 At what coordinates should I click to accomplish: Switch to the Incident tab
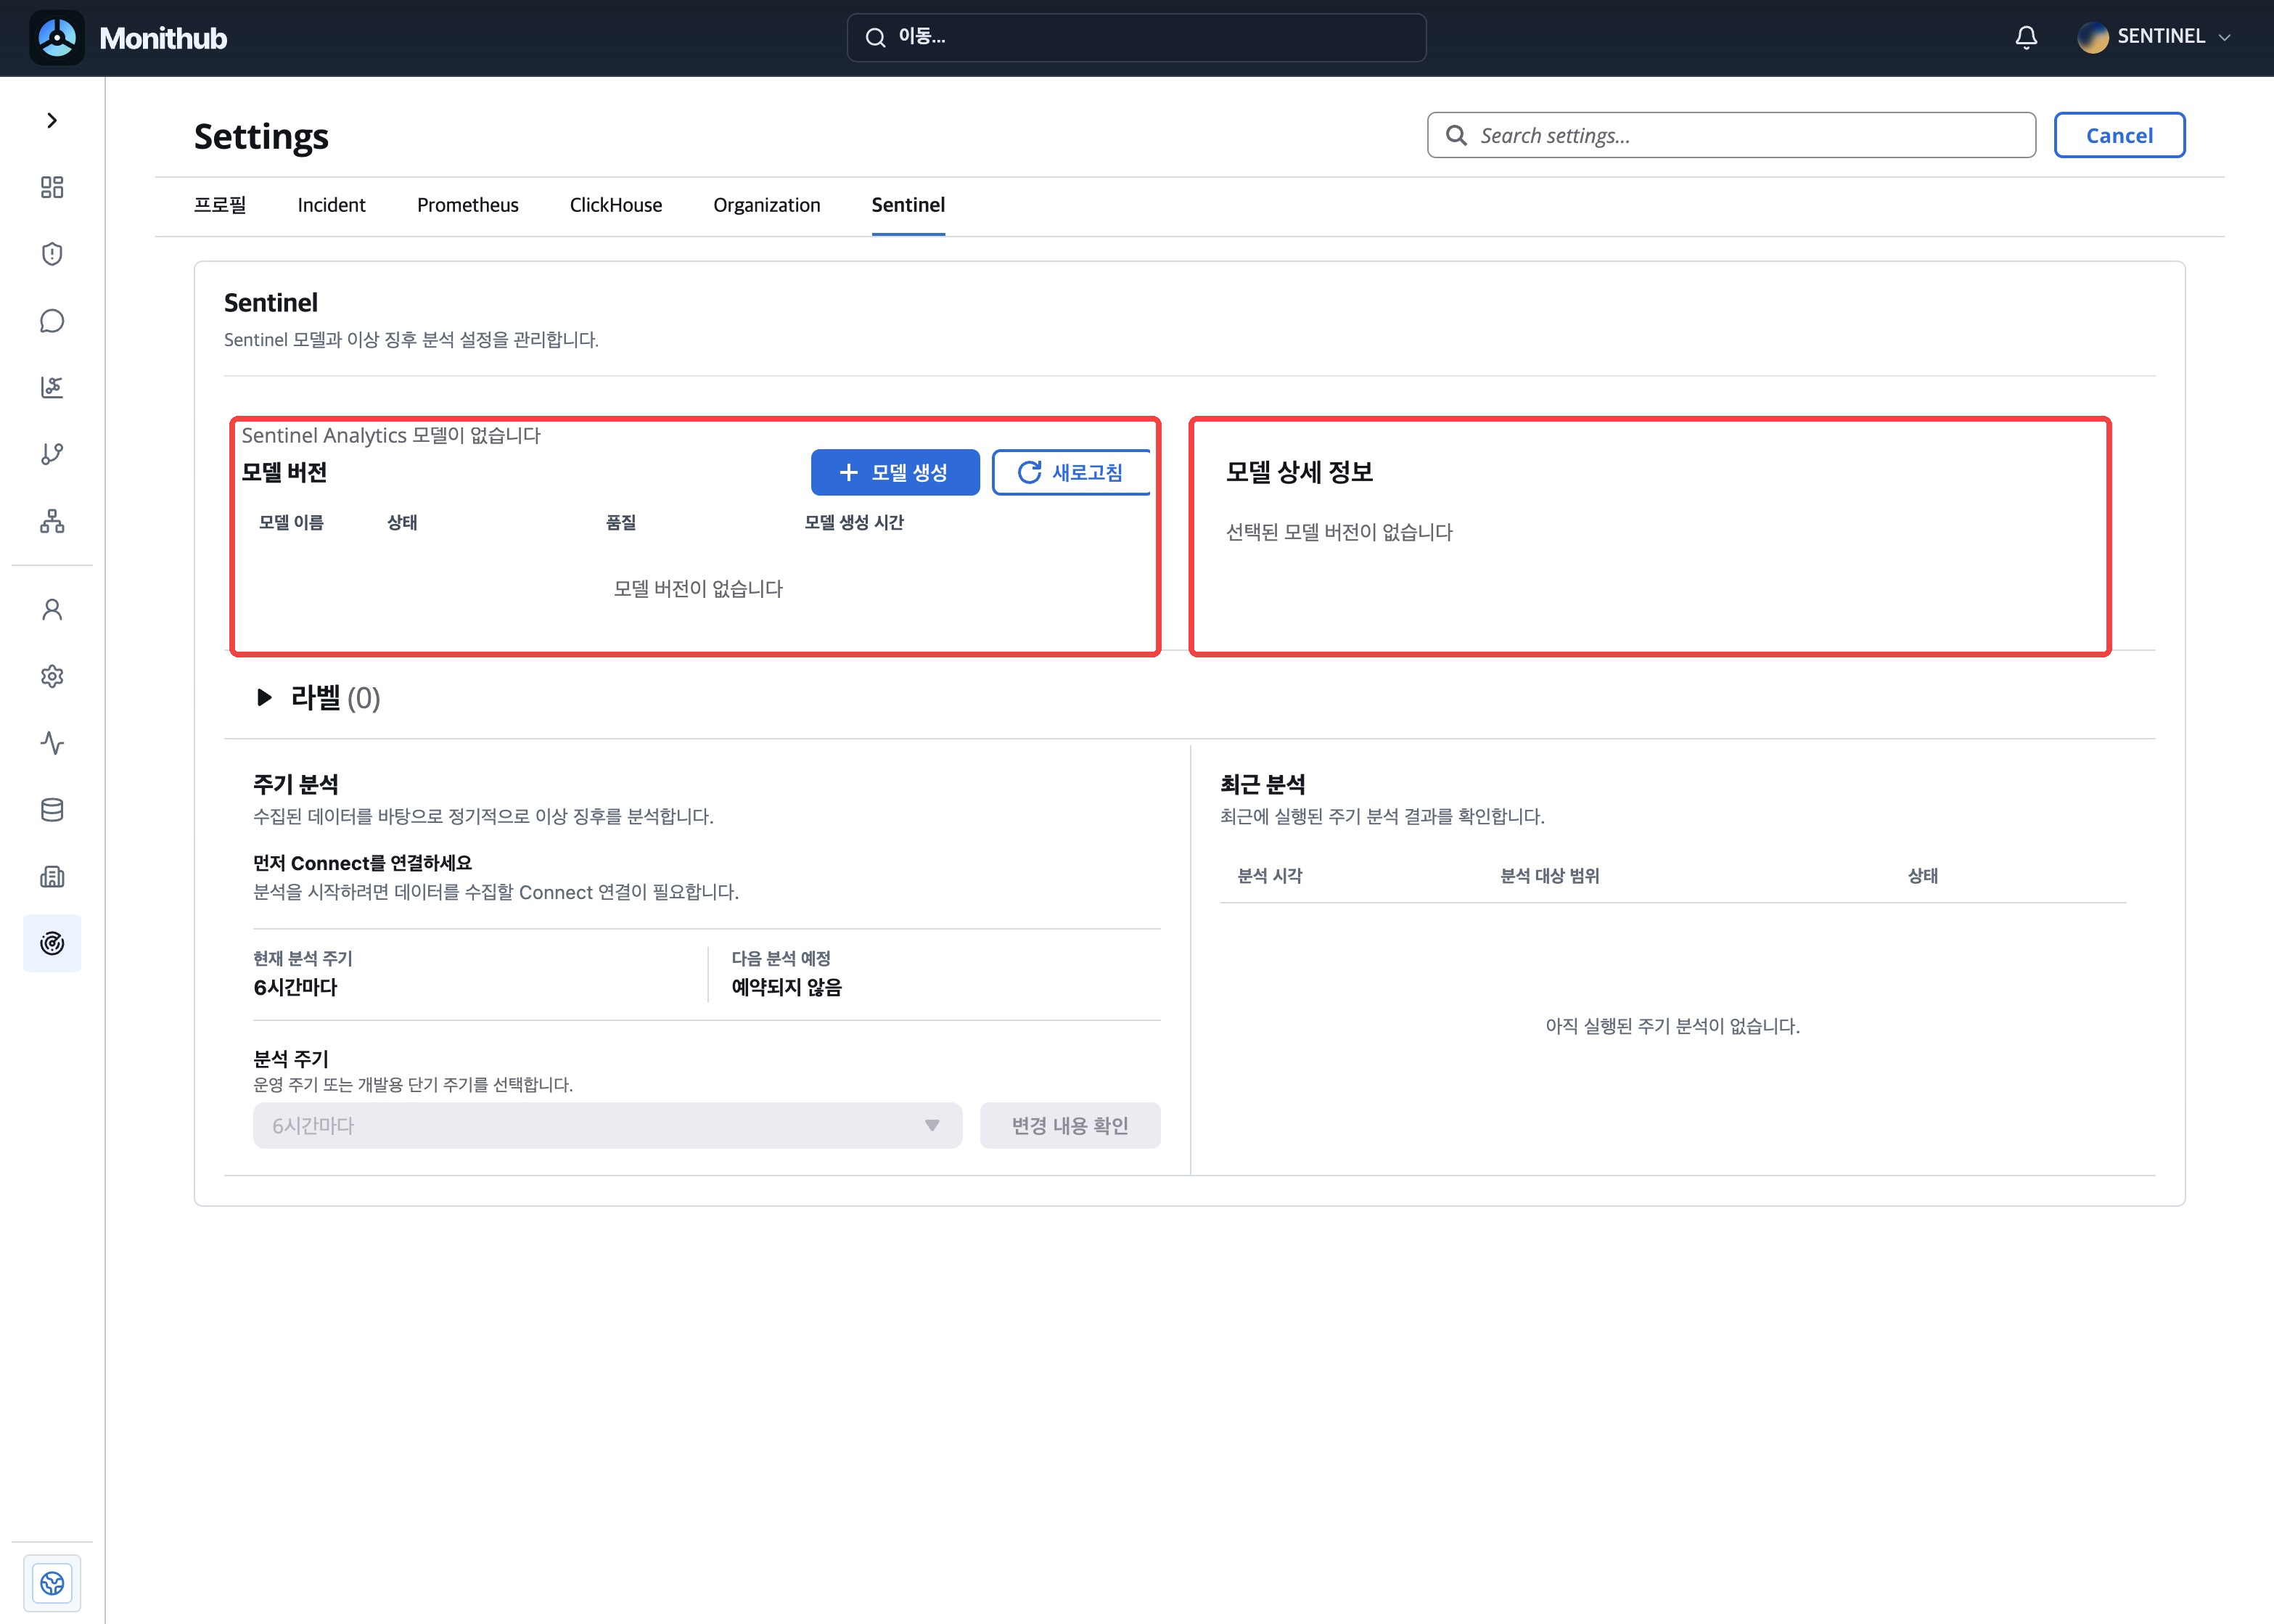click(x=331, y=205)
